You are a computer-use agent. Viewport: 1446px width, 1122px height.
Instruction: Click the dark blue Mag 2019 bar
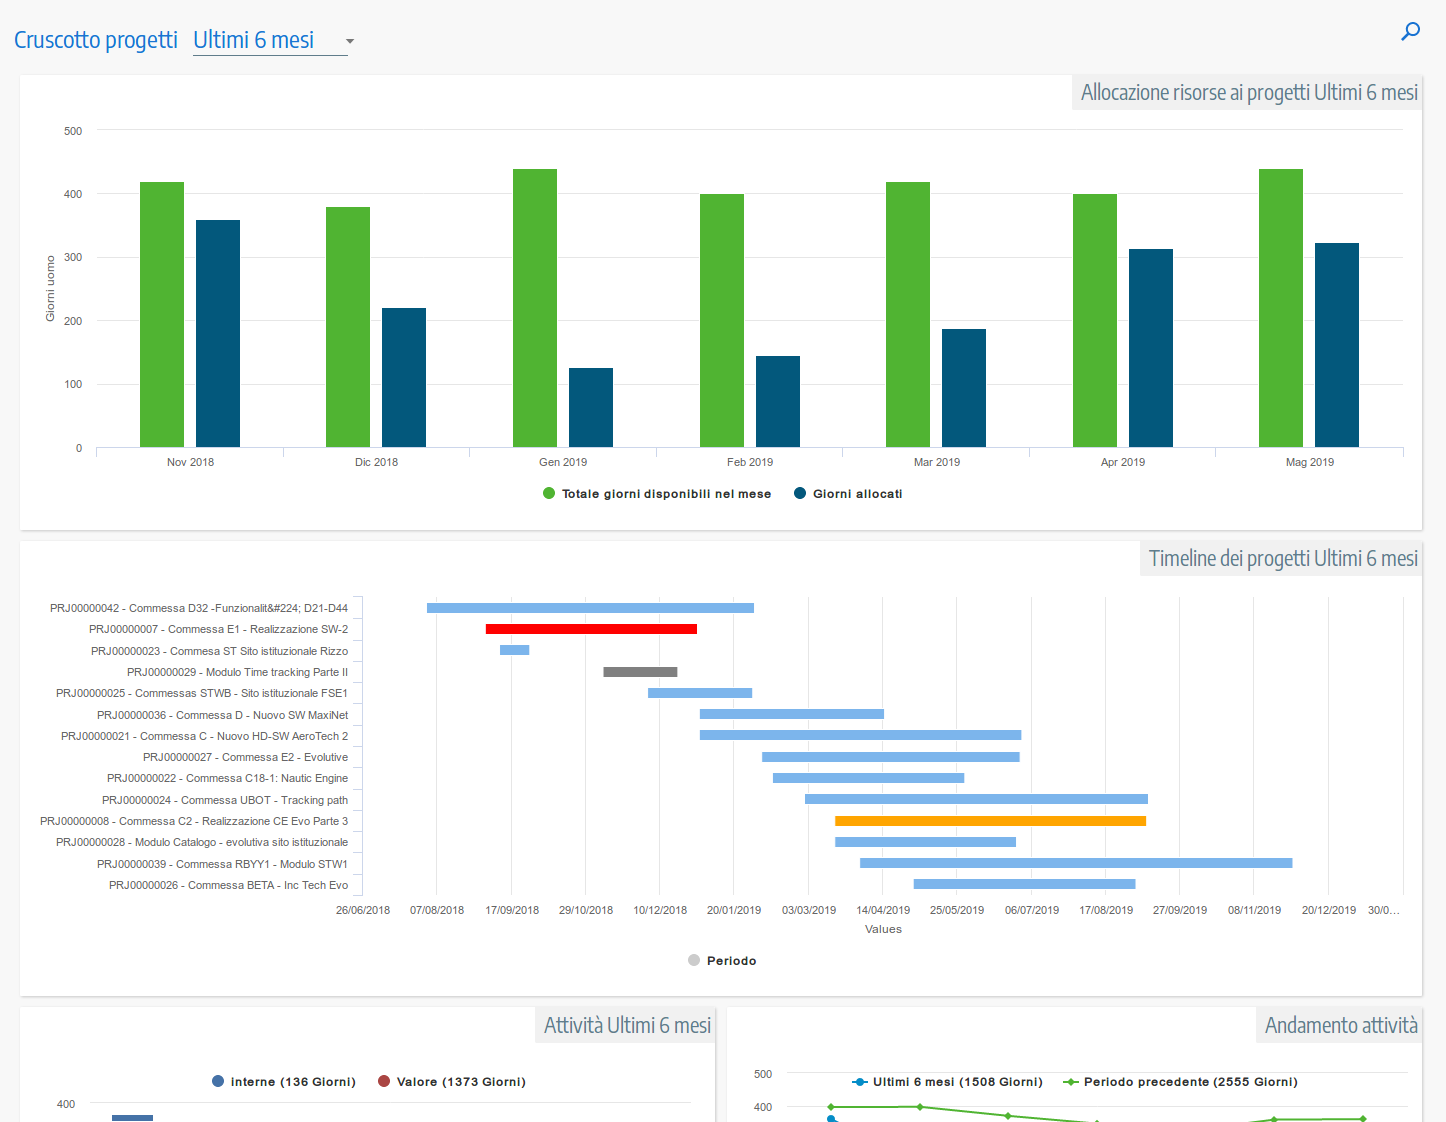pos(1337,345)
